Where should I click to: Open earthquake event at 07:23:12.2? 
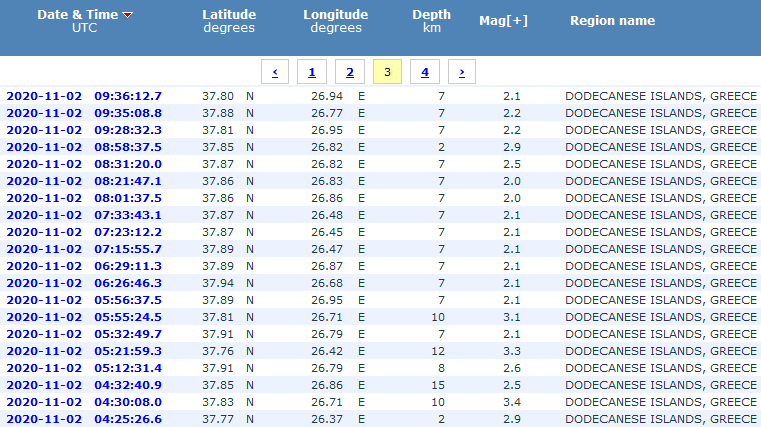coord(84,232)
